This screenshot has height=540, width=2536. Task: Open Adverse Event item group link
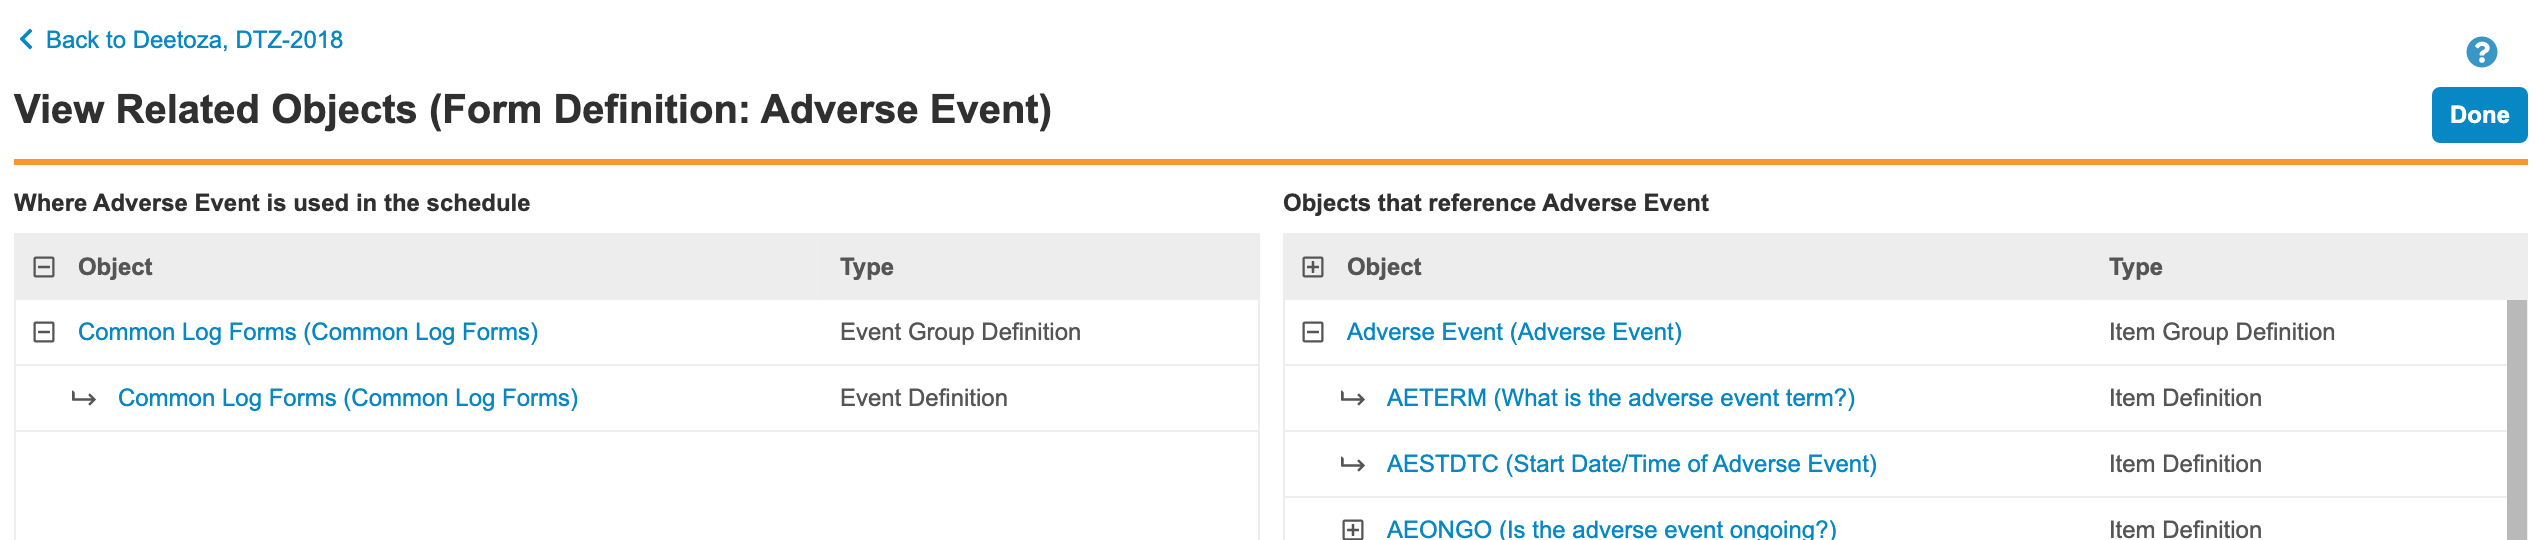tap(1514, 332)
